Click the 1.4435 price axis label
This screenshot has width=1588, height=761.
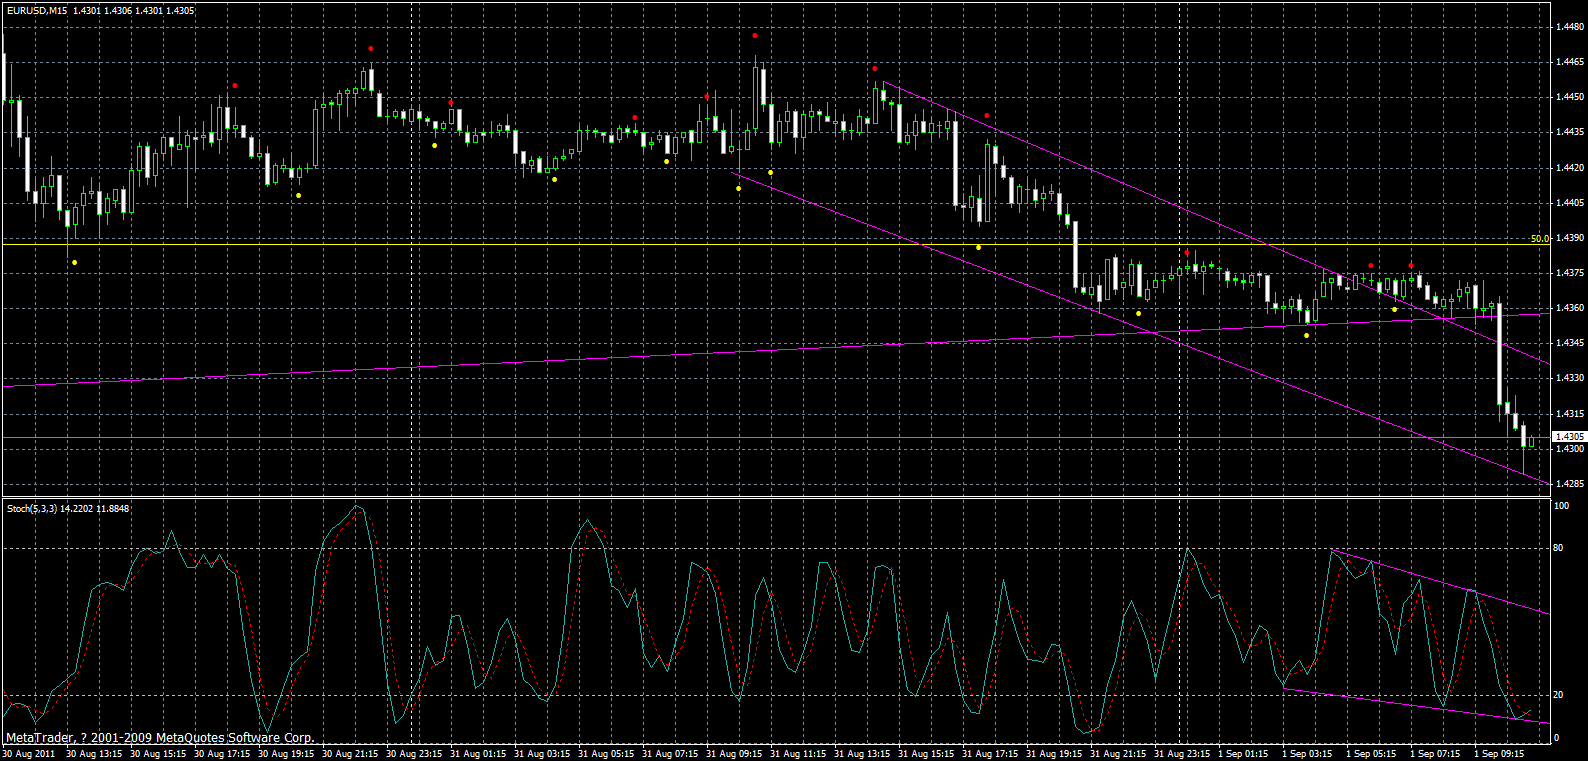1570,132
